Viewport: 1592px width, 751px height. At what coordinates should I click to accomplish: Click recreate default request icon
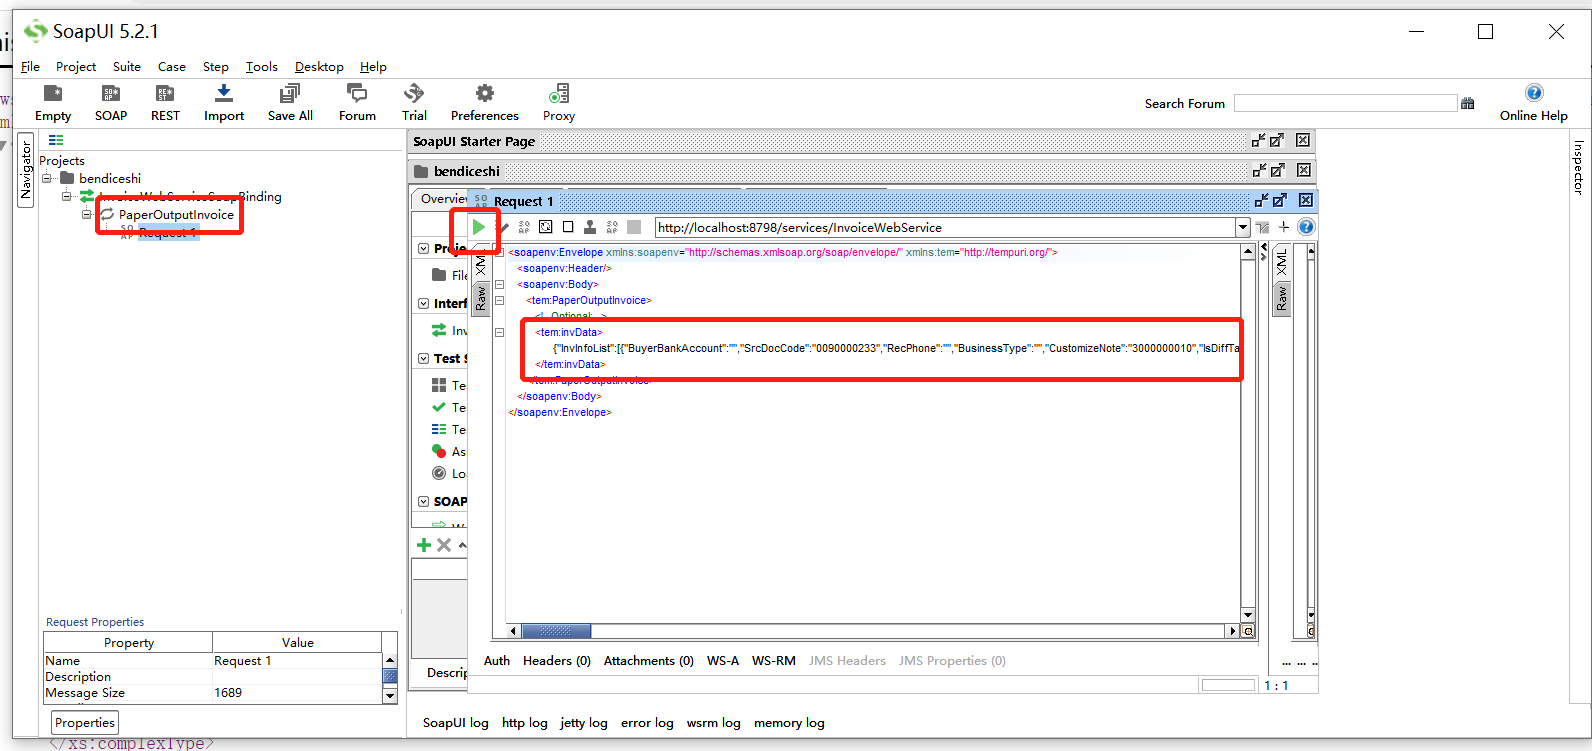(x=546, y=227)
